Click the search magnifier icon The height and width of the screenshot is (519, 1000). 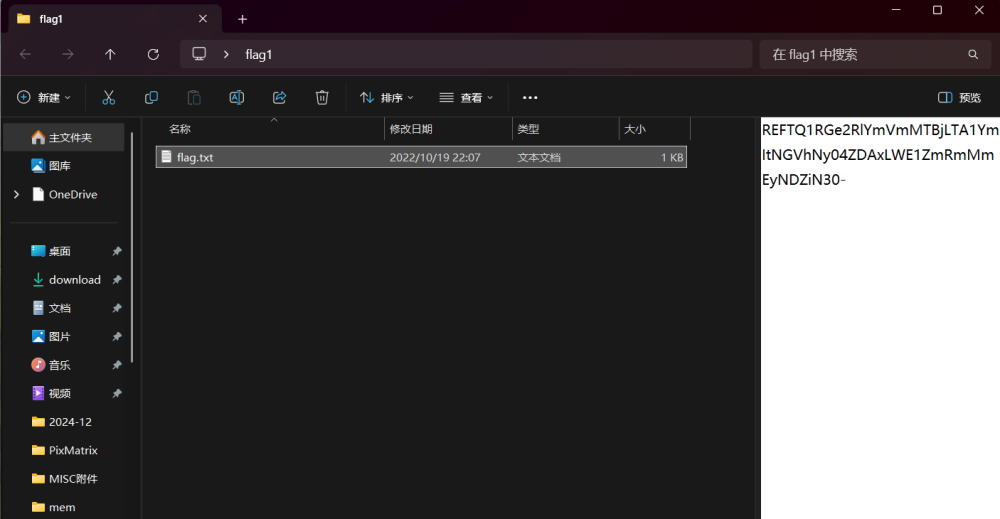[x=973, y=55]
